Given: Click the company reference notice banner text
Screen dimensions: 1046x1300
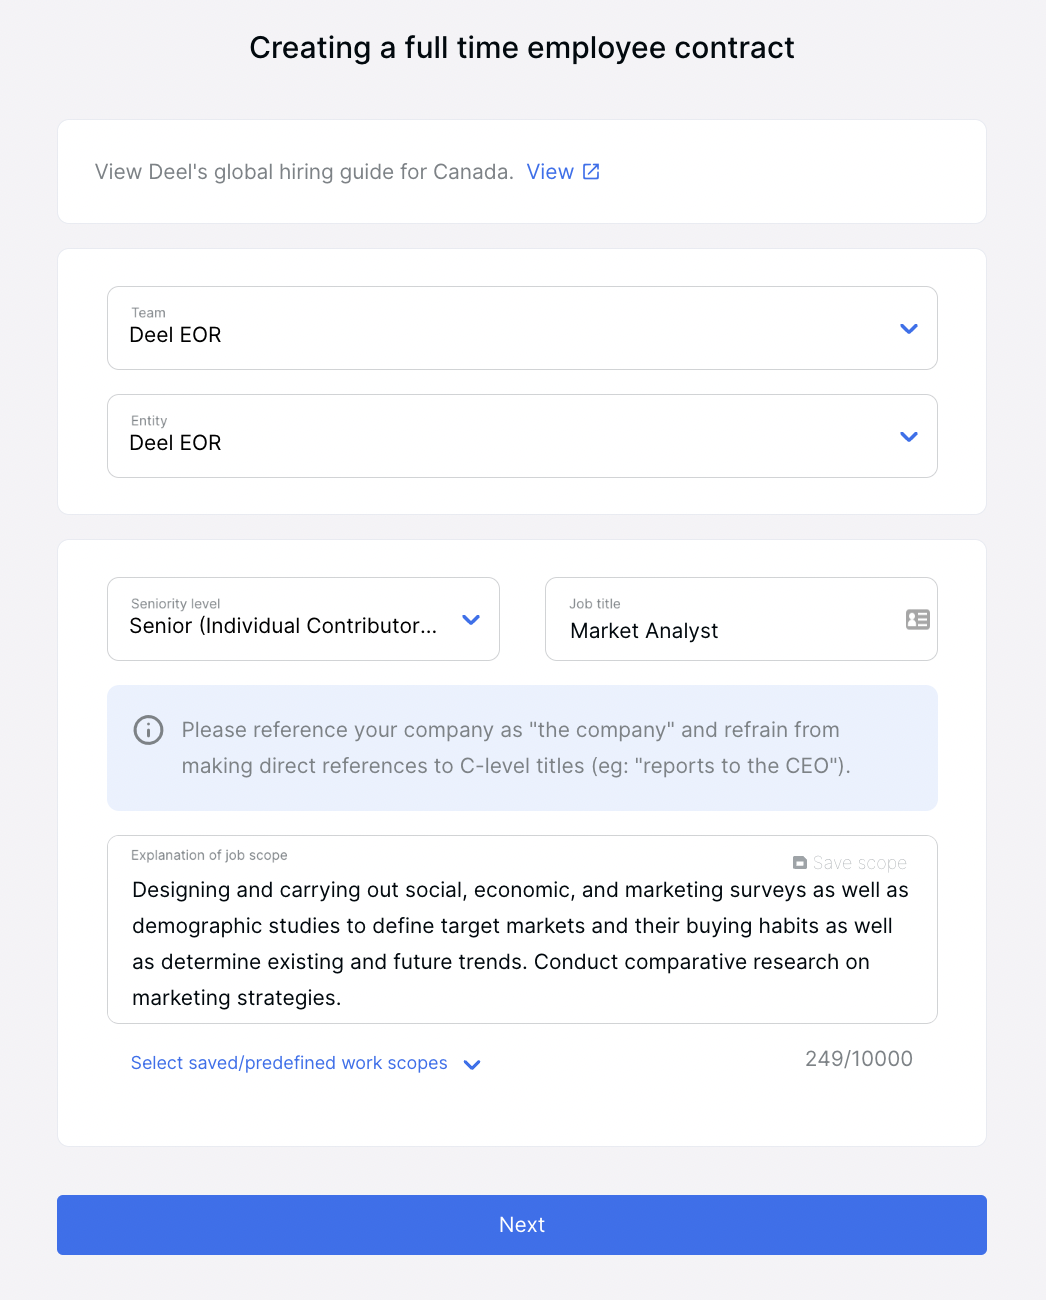Looking at the screenshot, I should point(516,748).
